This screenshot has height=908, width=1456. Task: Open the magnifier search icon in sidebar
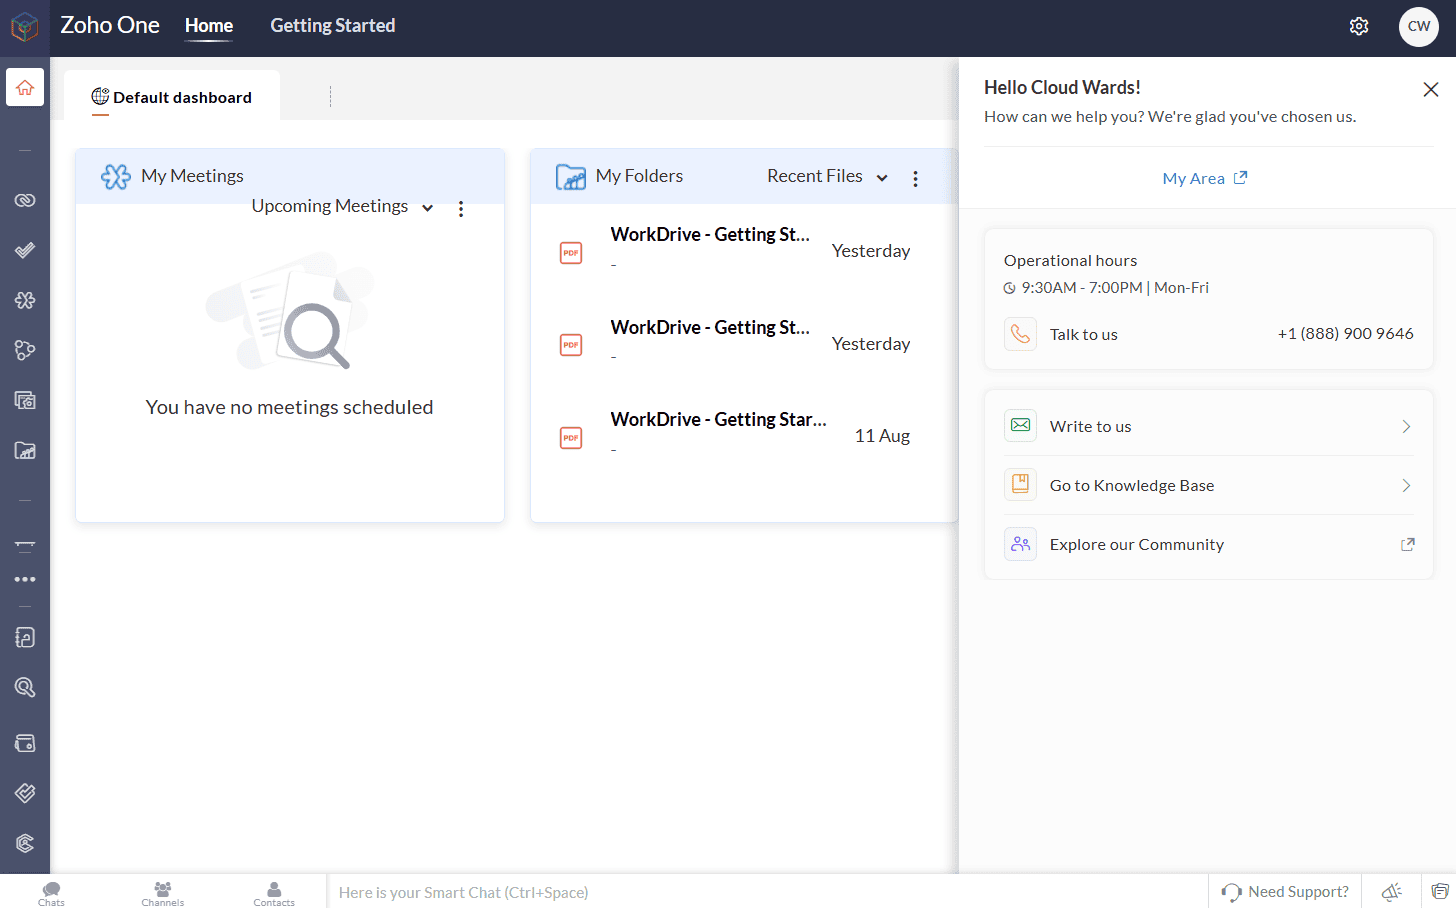(x=25, y=687)
